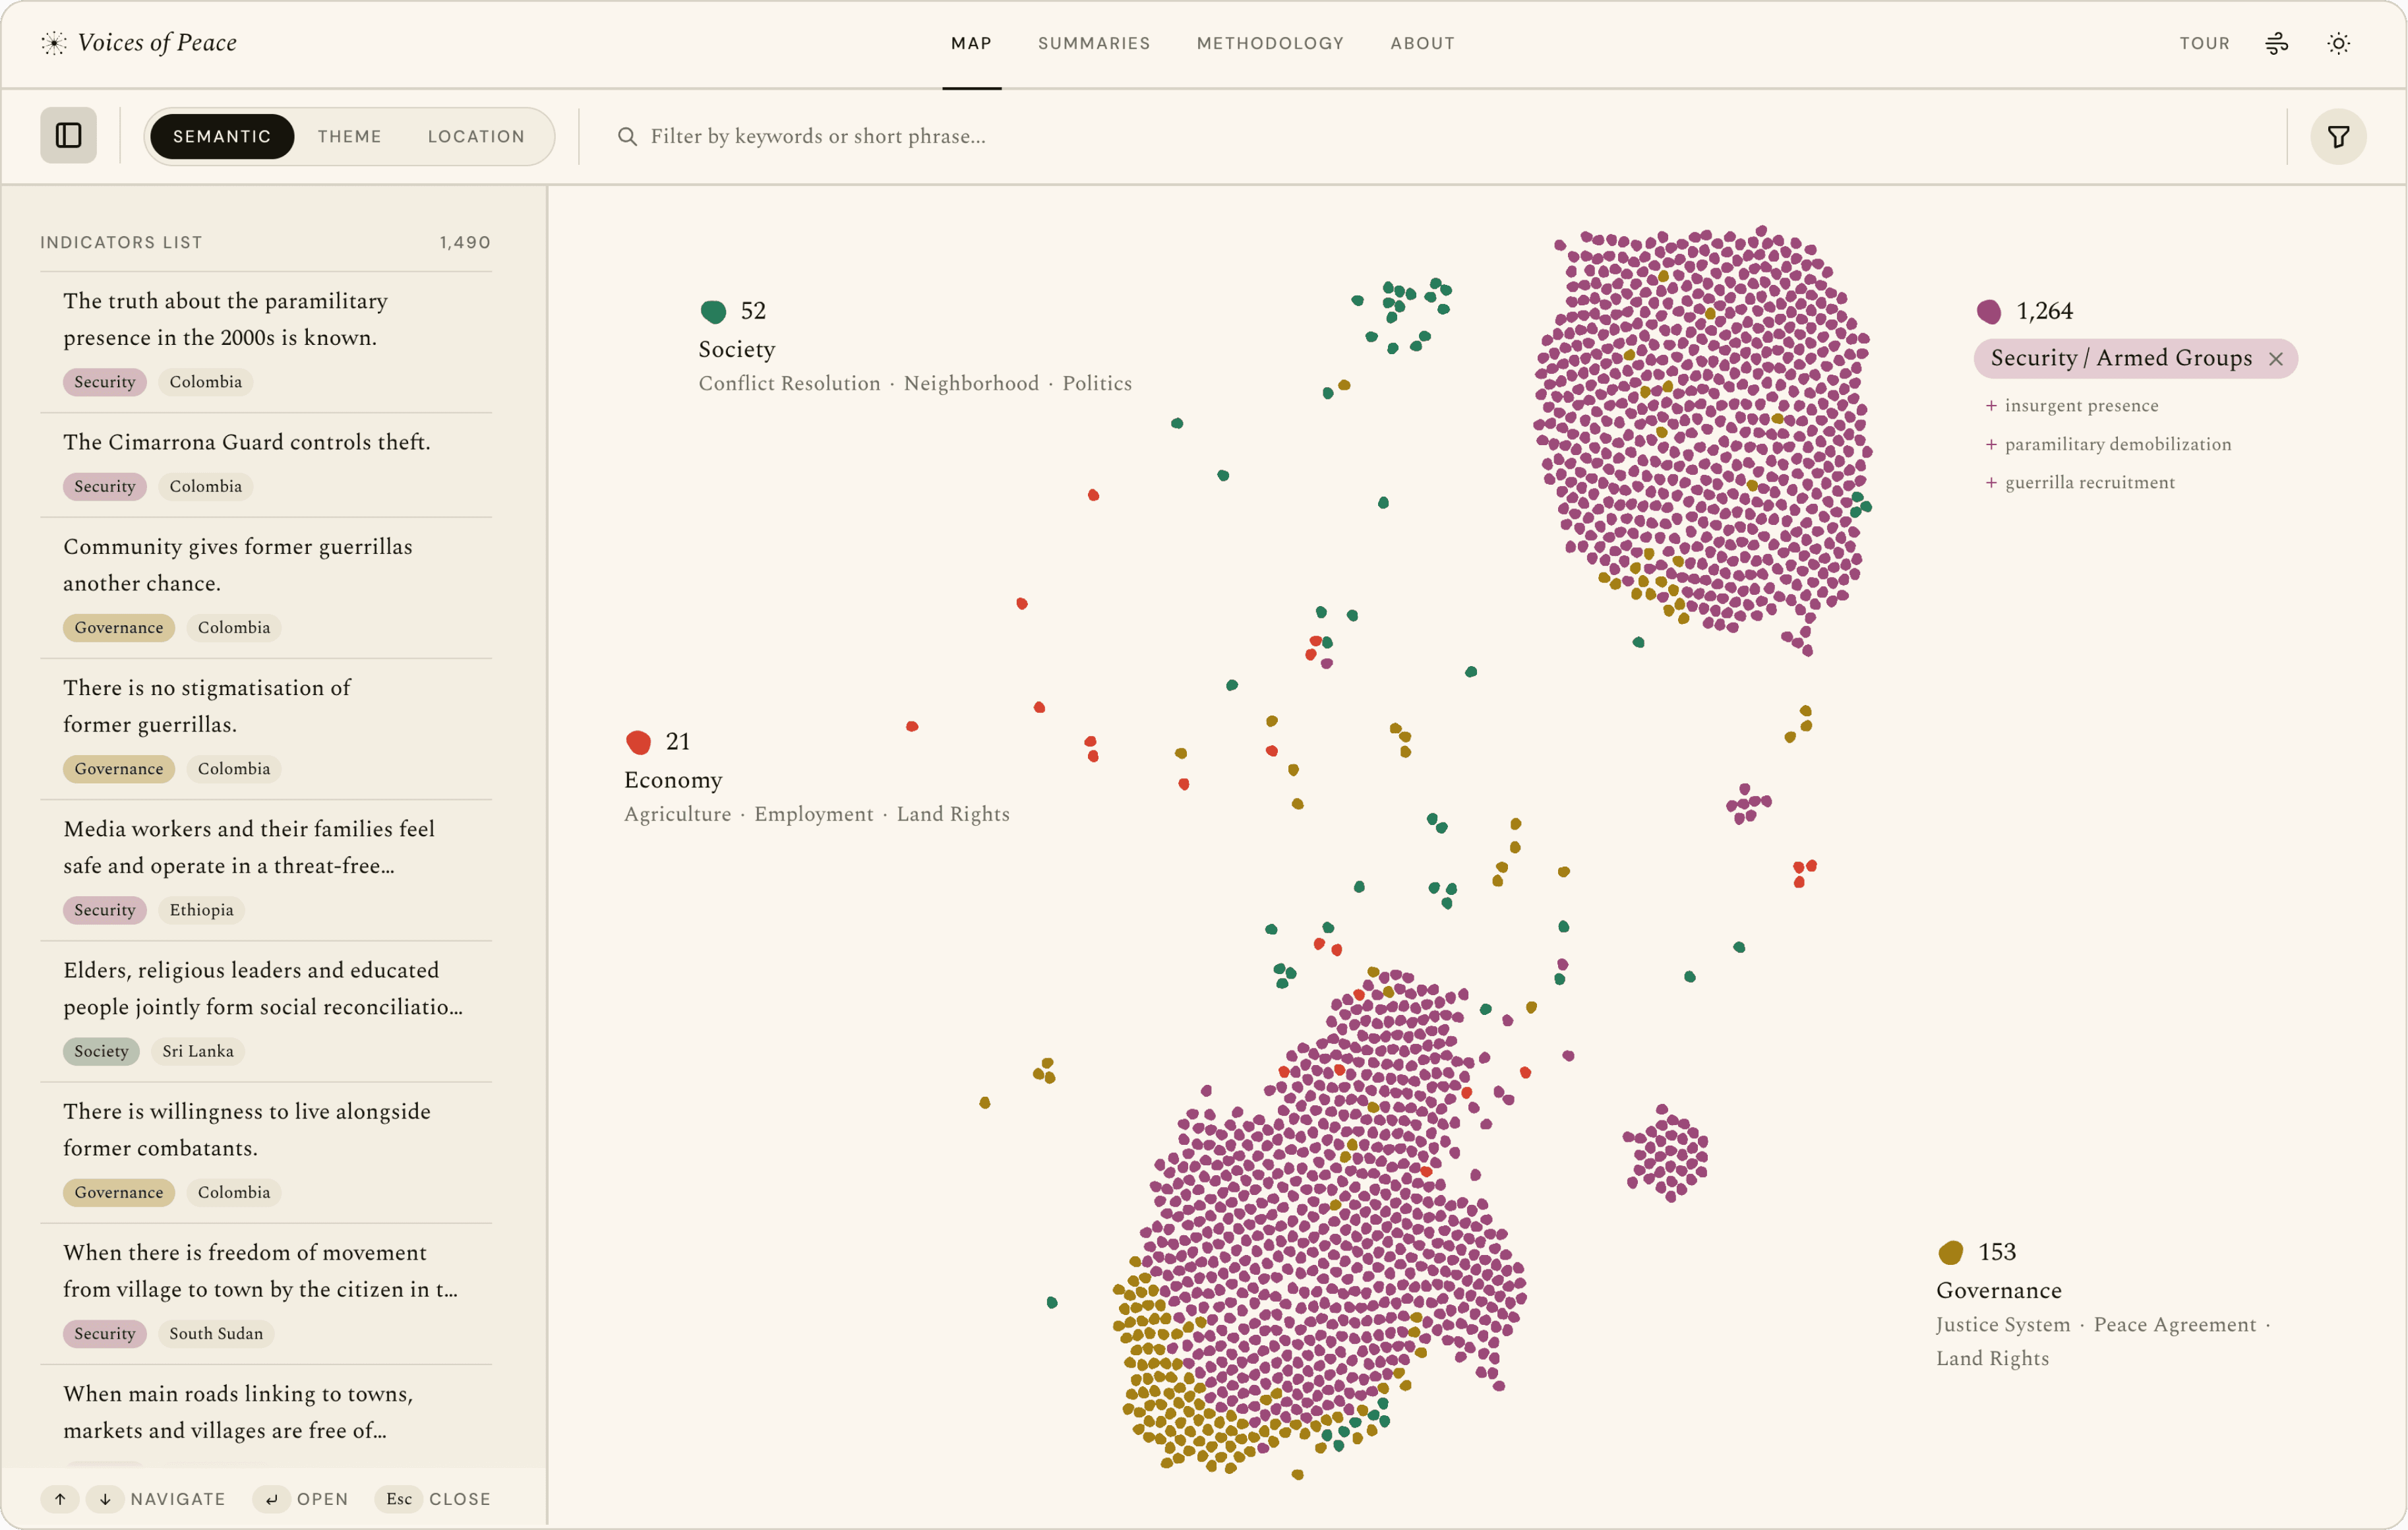Screen dimensions: 2408x1530
Task: Select the Society cluster label
Action: [x=737, y=349]
